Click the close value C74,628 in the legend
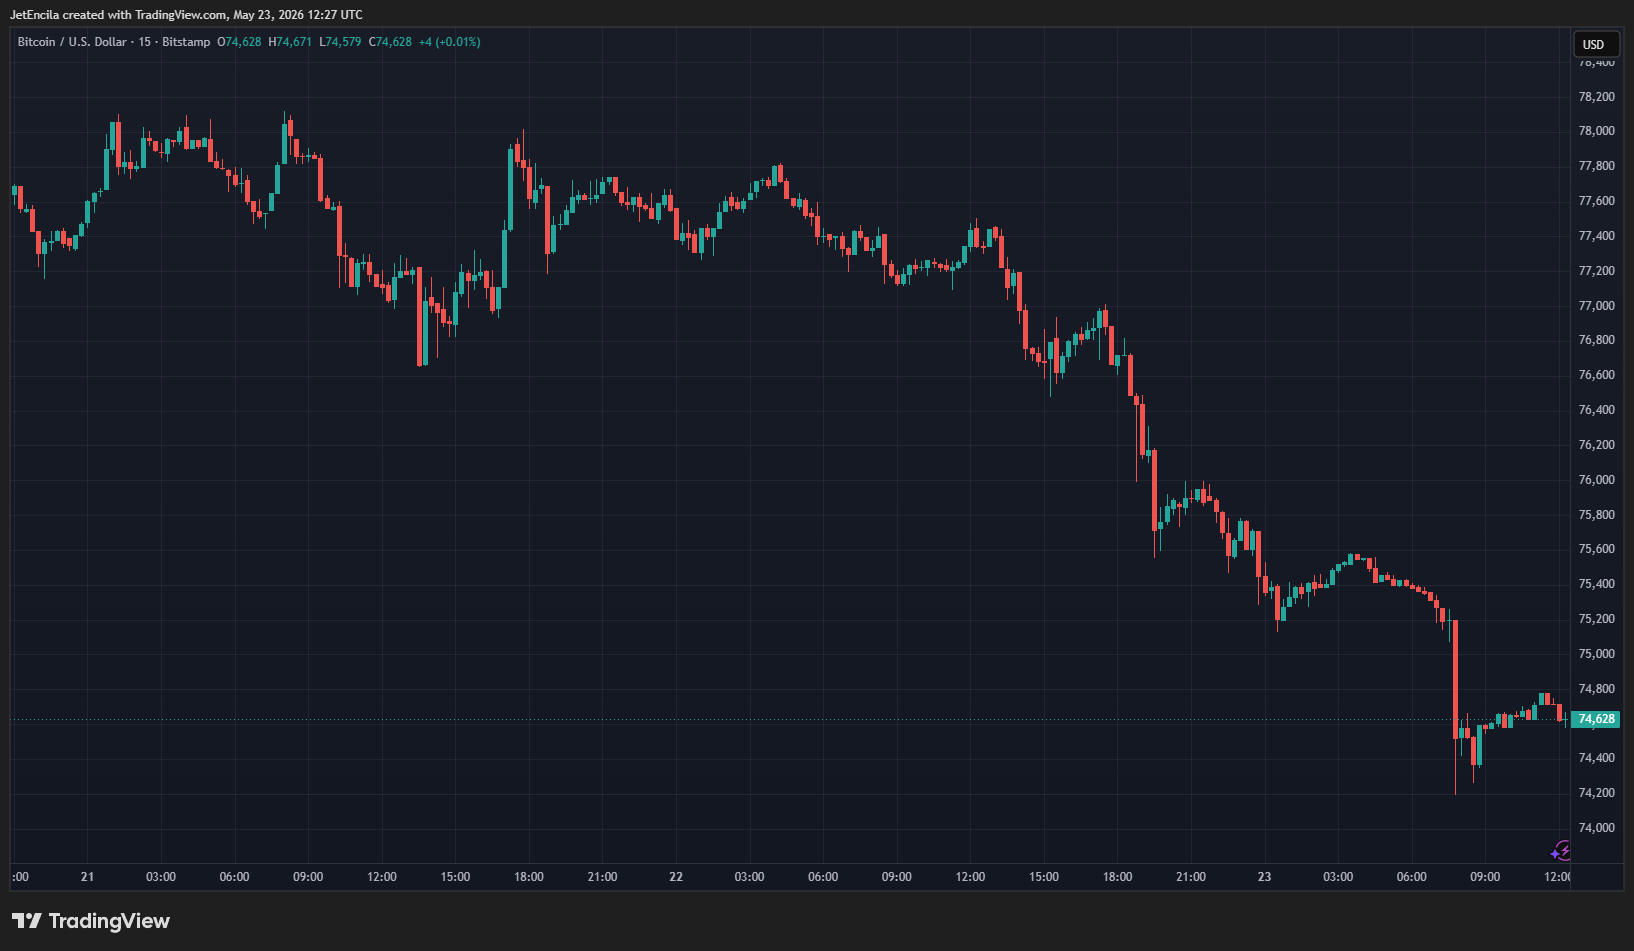The image size is (1634, 951). click(390, 42)
